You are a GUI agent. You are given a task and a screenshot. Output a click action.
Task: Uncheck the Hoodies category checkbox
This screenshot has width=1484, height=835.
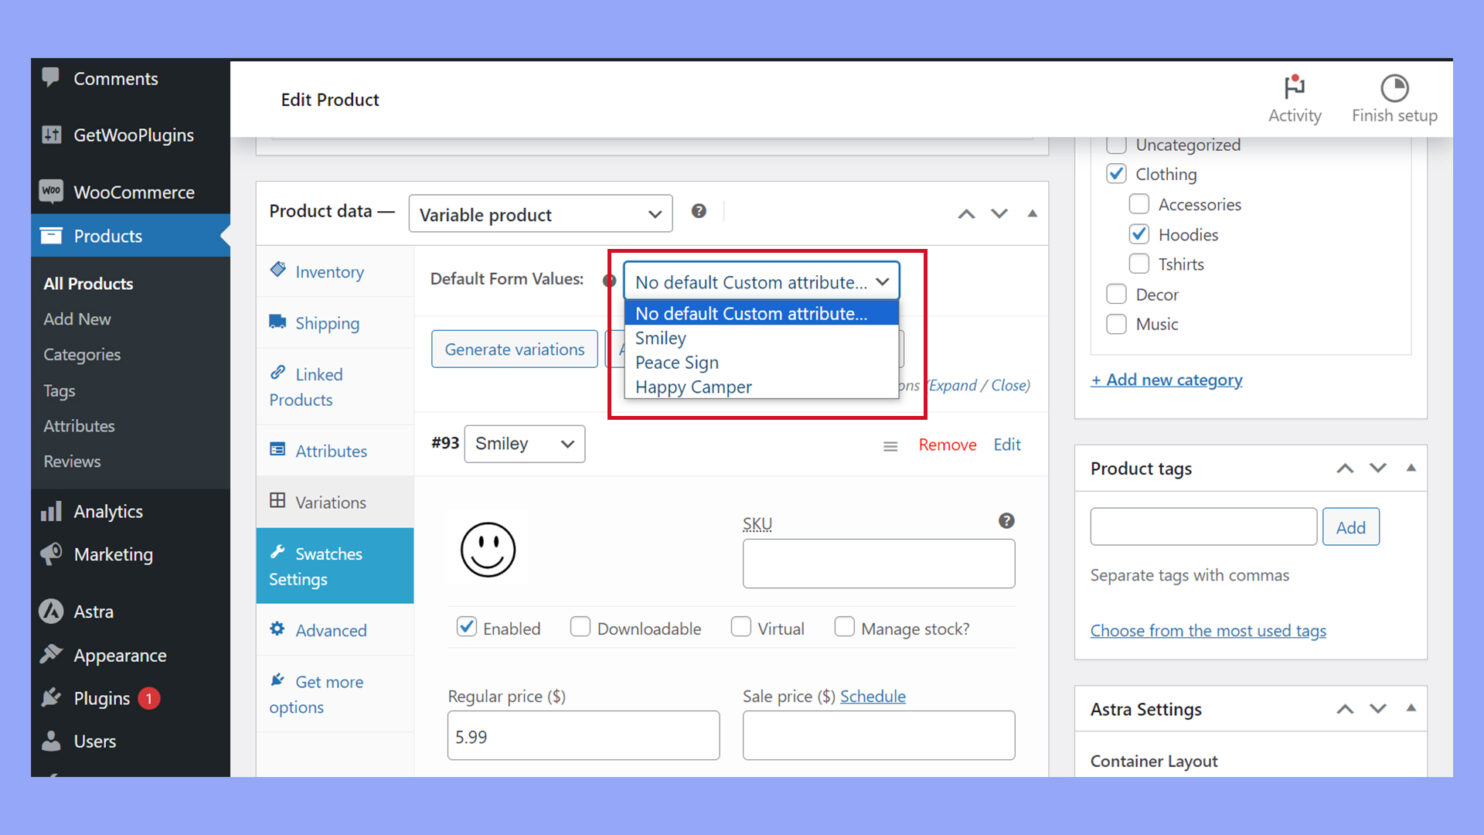tap(1138, 234)
